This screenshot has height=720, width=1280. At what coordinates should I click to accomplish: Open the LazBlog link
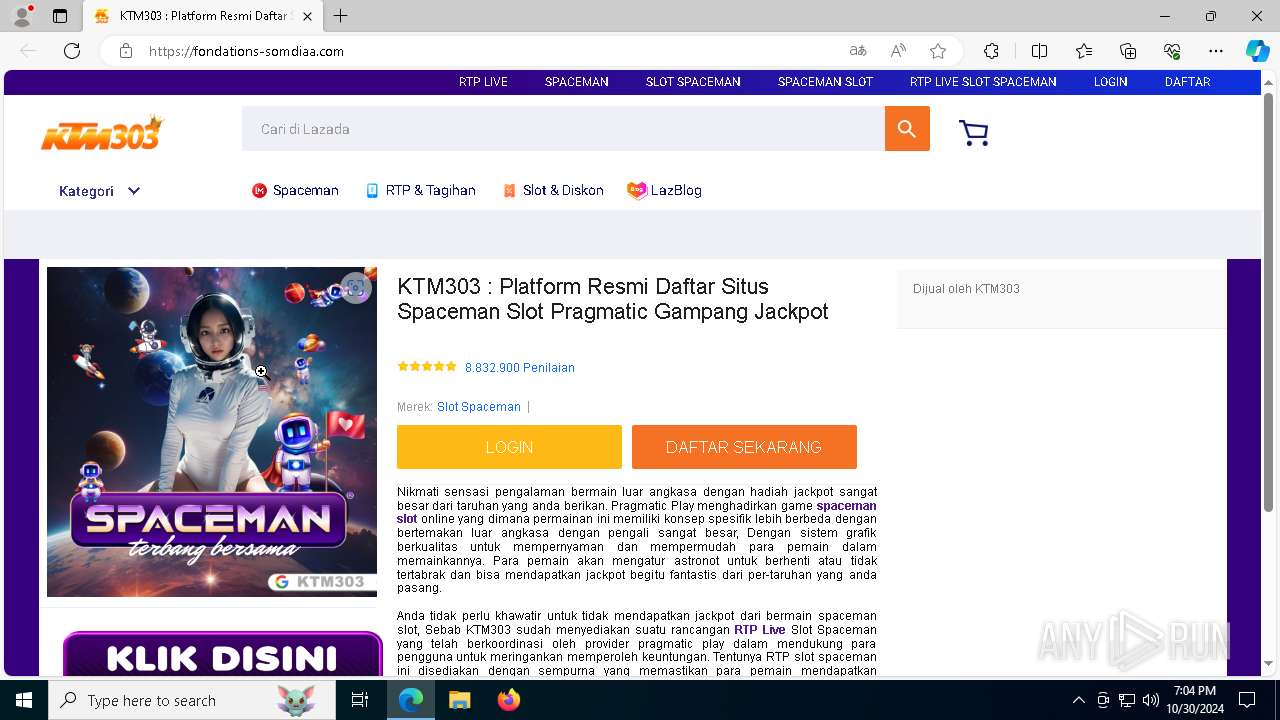tap(665, 190)
